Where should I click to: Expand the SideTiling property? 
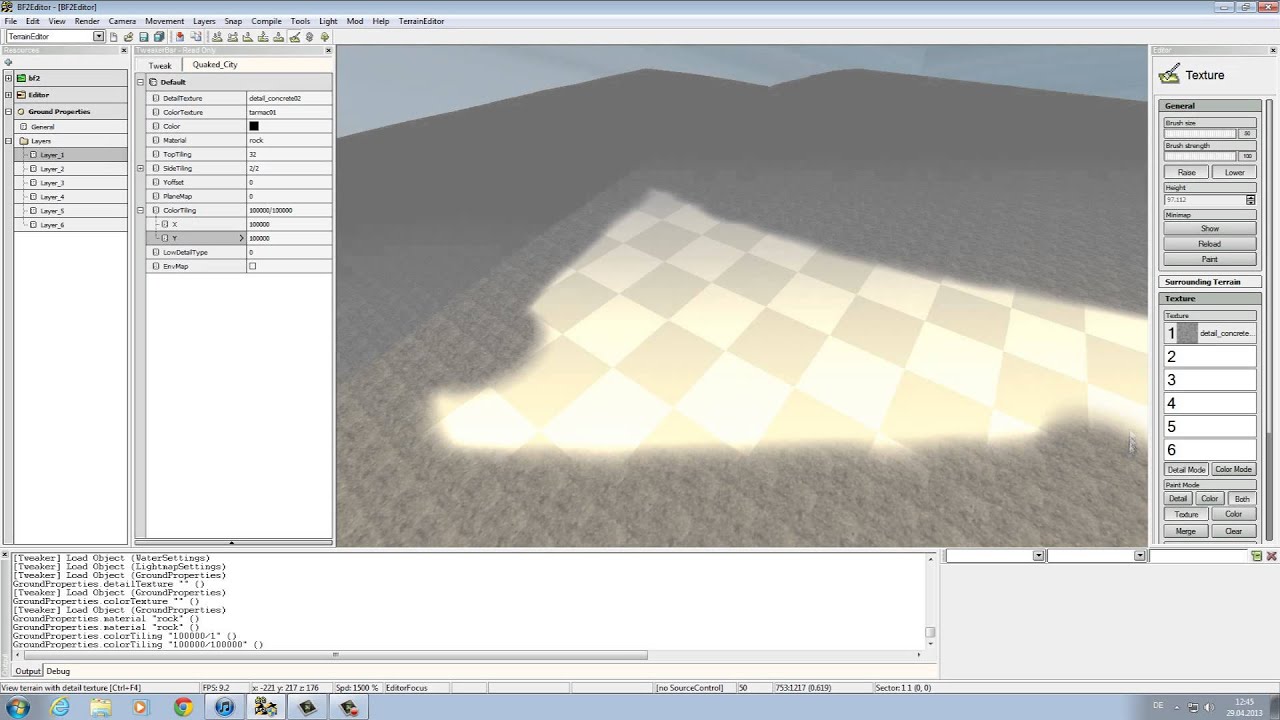(141, 168)
